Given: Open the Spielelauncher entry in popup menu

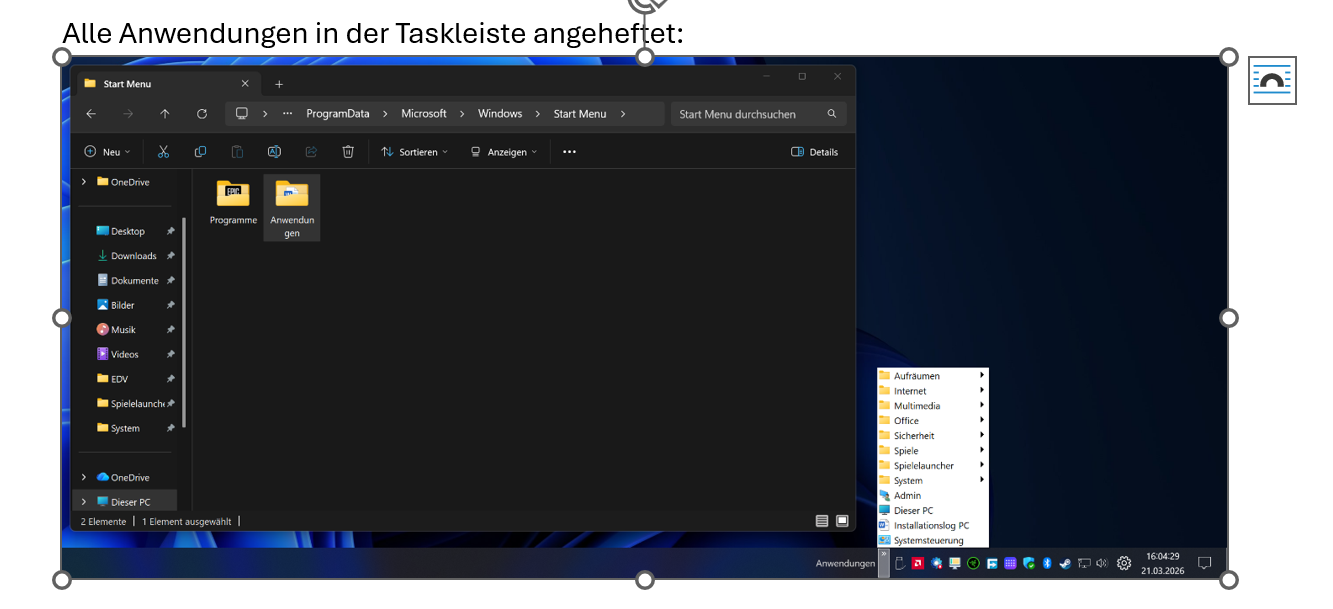Looking at the screenshot, I should [932, 466].
